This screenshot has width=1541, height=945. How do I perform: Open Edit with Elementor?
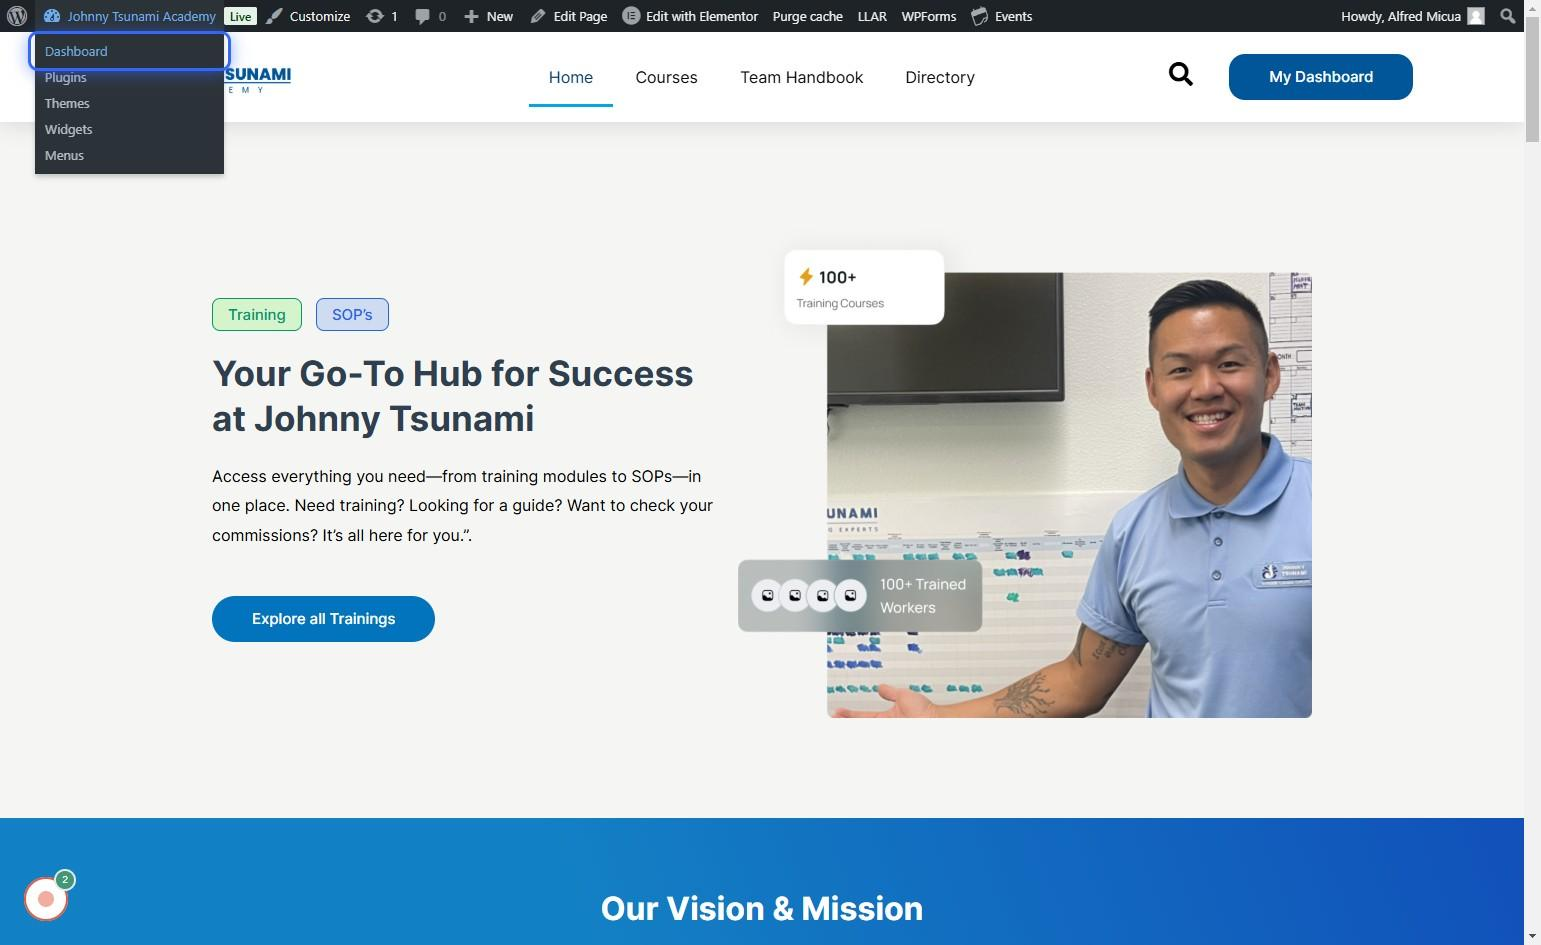coord(690,16)
